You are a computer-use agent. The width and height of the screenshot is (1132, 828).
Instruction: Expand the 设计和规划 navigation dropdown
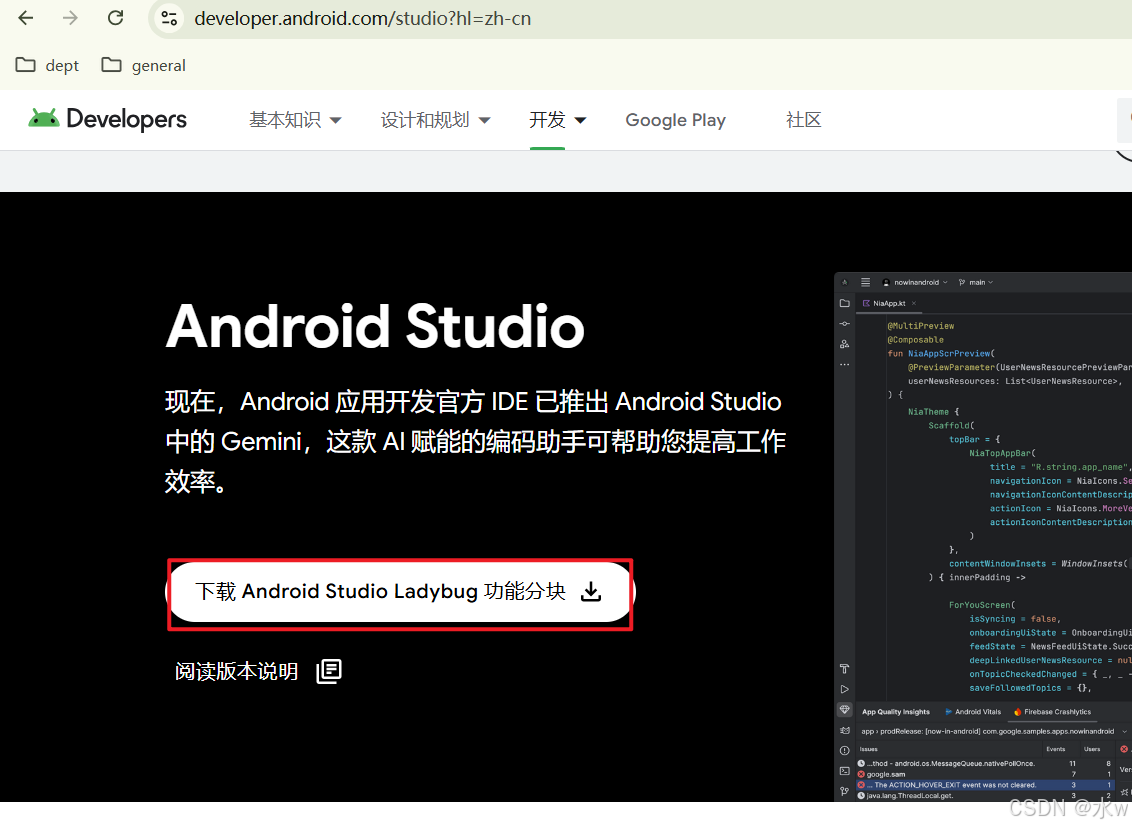tap(435, 120)
